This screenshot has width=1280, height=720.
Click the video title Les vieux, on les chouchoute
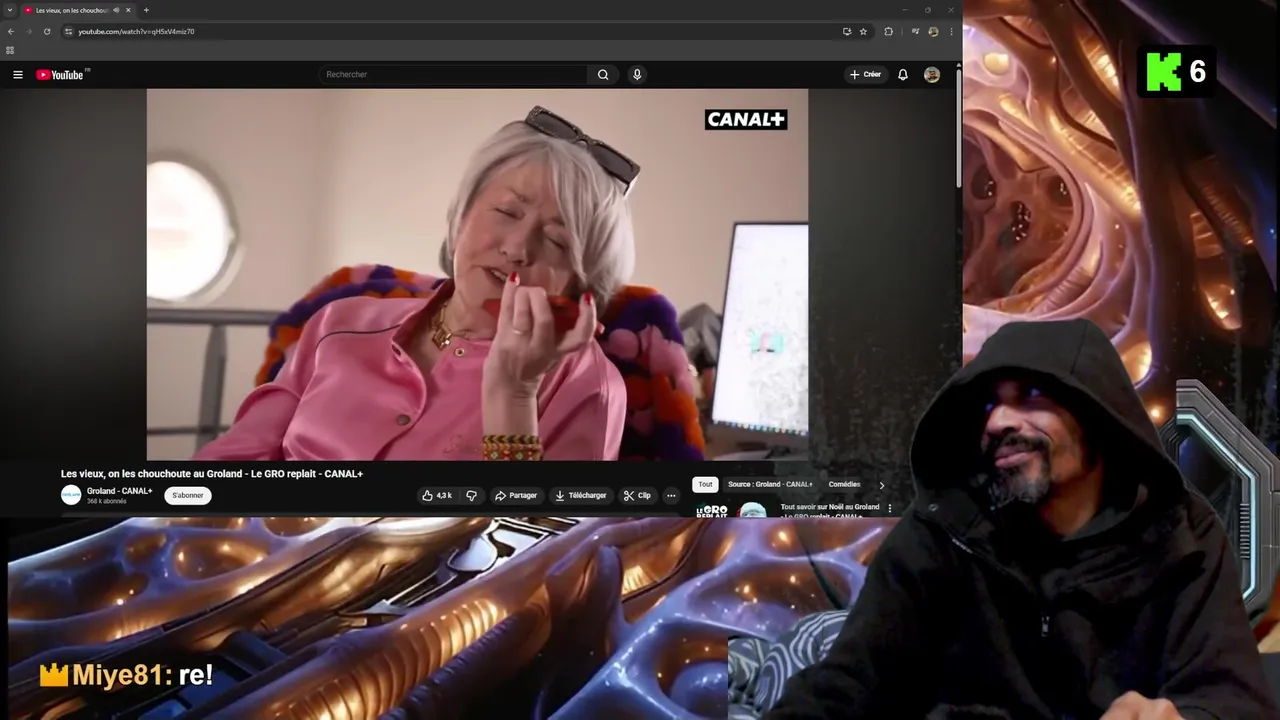212,474
